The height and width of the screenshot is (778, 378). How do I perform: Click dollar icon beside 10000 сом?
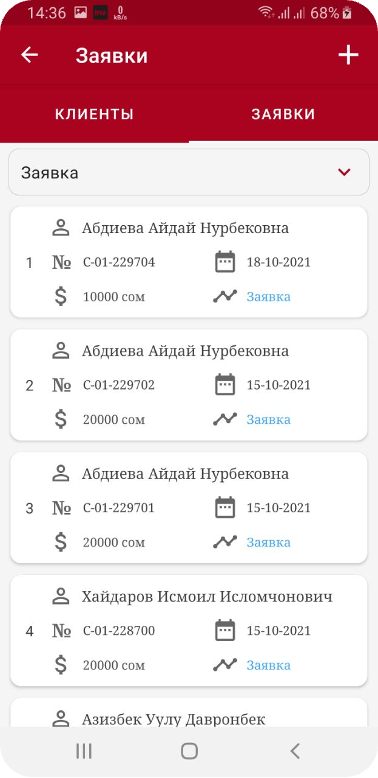(x=61, y=297)
